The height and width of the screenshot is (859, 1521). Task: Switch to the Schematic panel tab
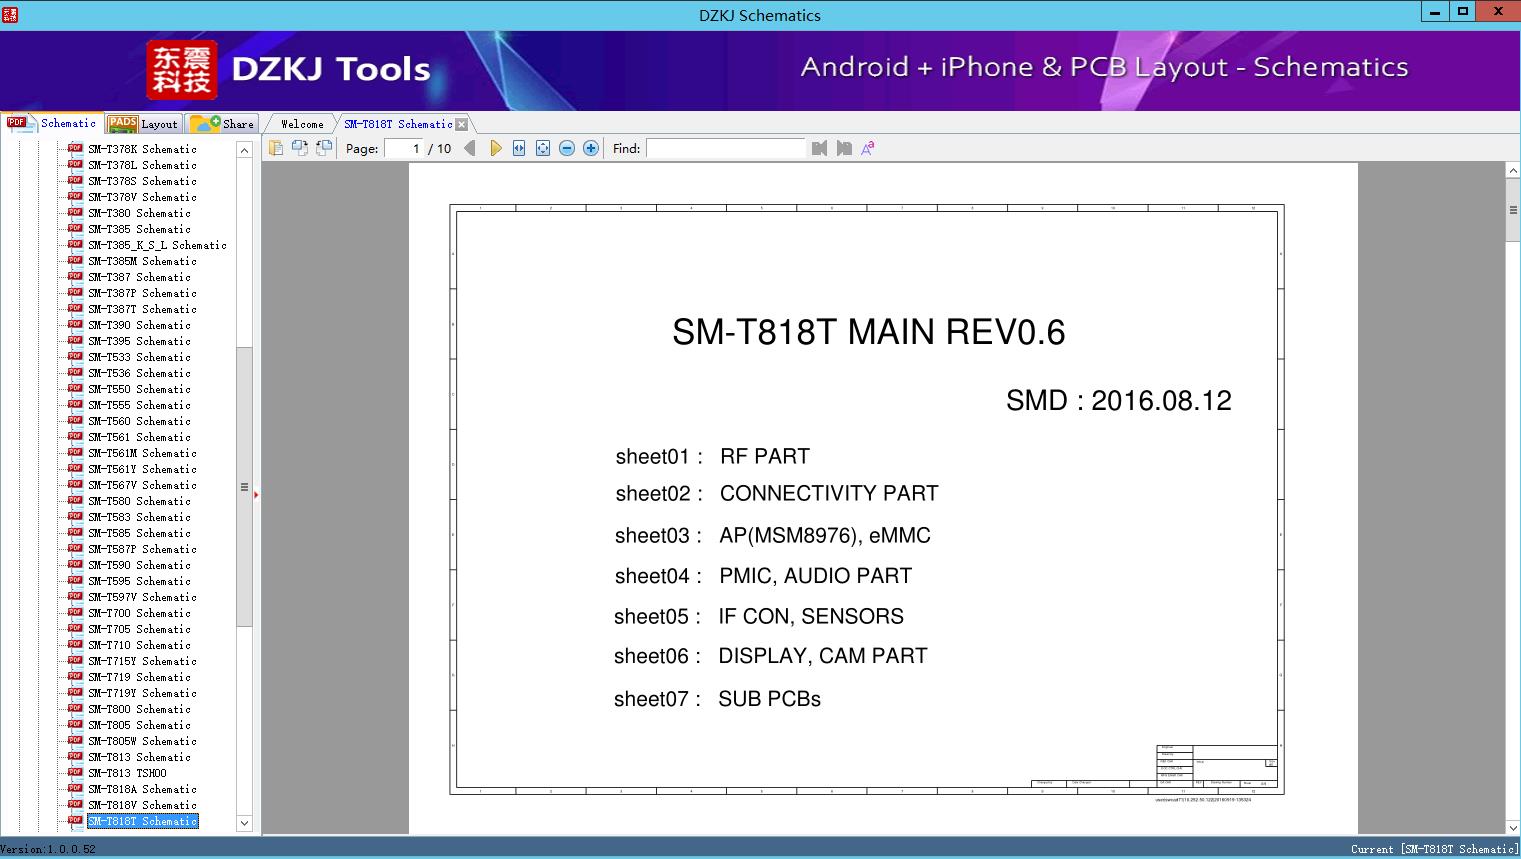[x=52, y=123]
